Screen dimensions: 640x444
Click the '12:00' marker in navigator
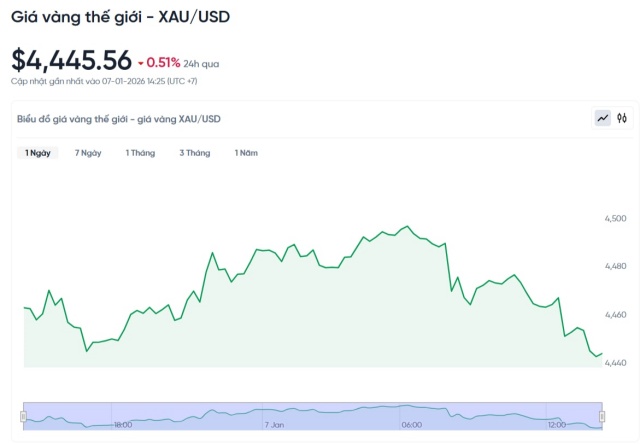(558, 424)
